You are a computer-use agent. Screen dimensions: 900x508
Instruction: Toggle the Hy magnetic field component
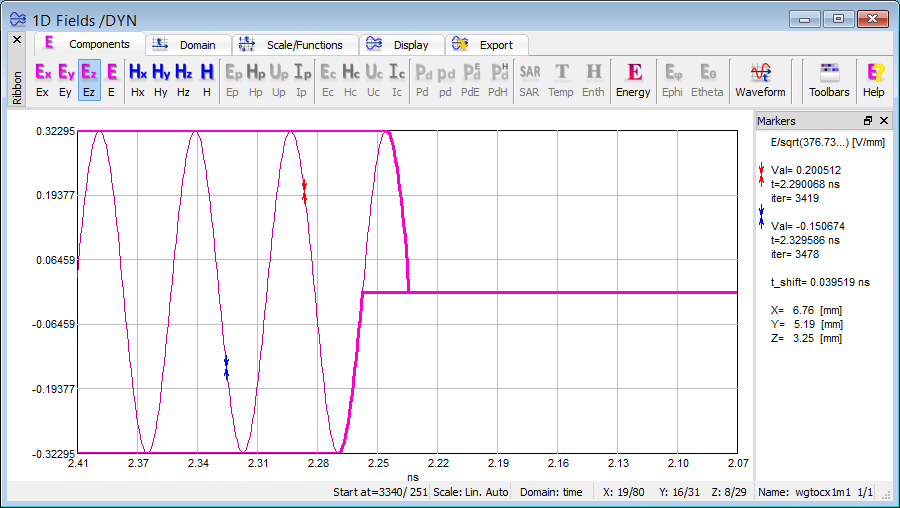tap(161, 80)
